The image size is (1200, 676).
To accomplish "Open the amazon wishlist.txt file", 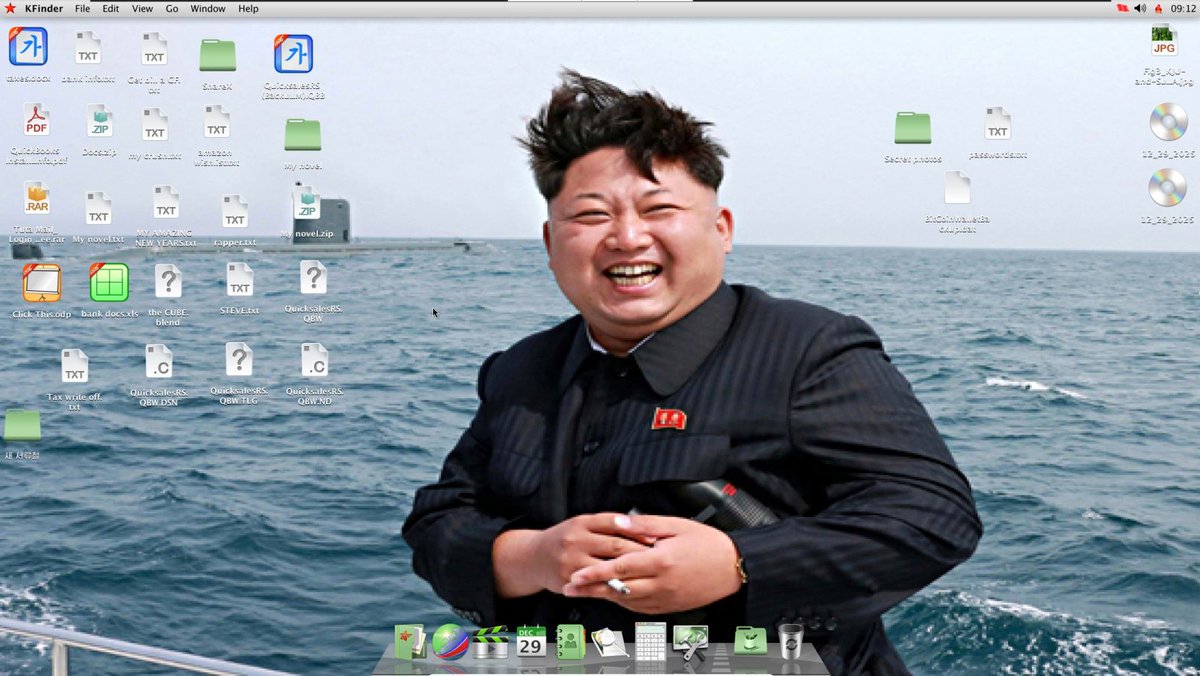I will 217,122.
